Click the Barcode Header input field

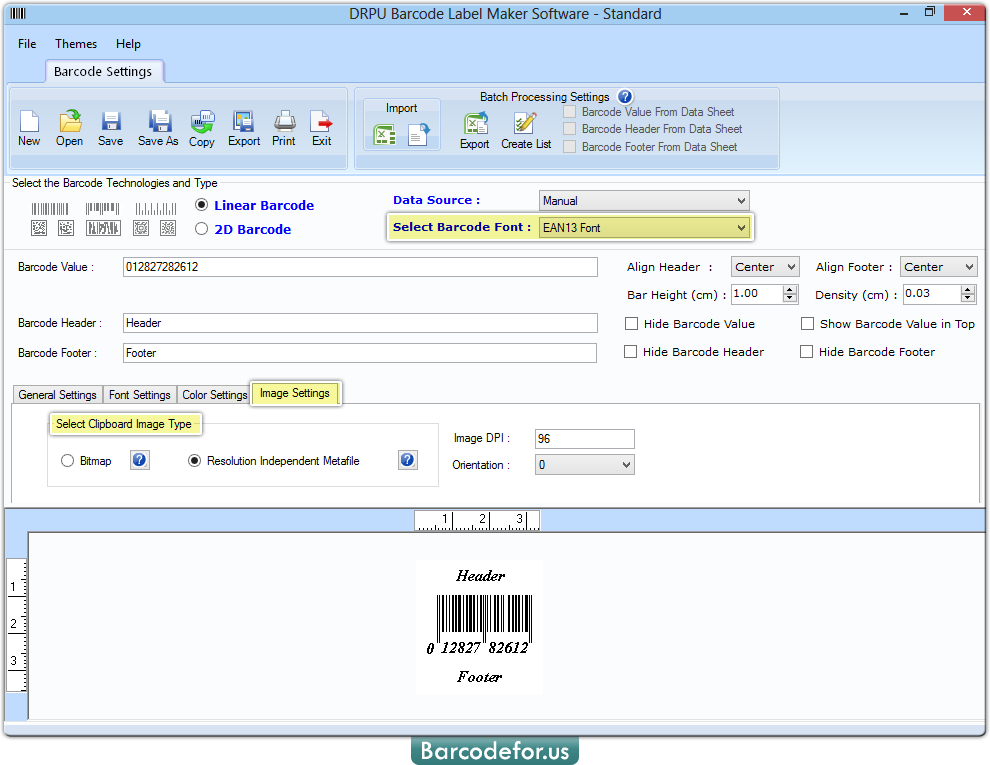(360, 323)
